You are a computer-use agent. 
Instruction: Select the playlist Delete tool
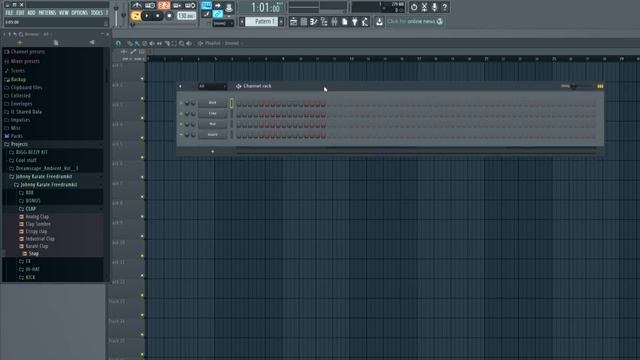tap(145, 43)
